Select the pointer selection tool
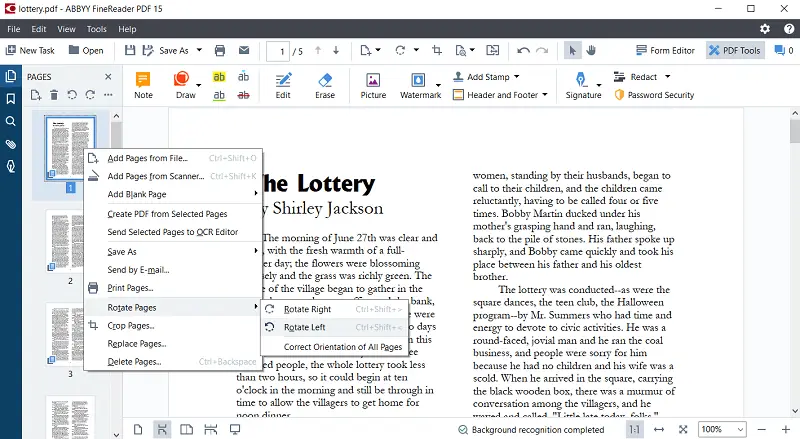This screenshot has height=439, width=800. [572, 51]
